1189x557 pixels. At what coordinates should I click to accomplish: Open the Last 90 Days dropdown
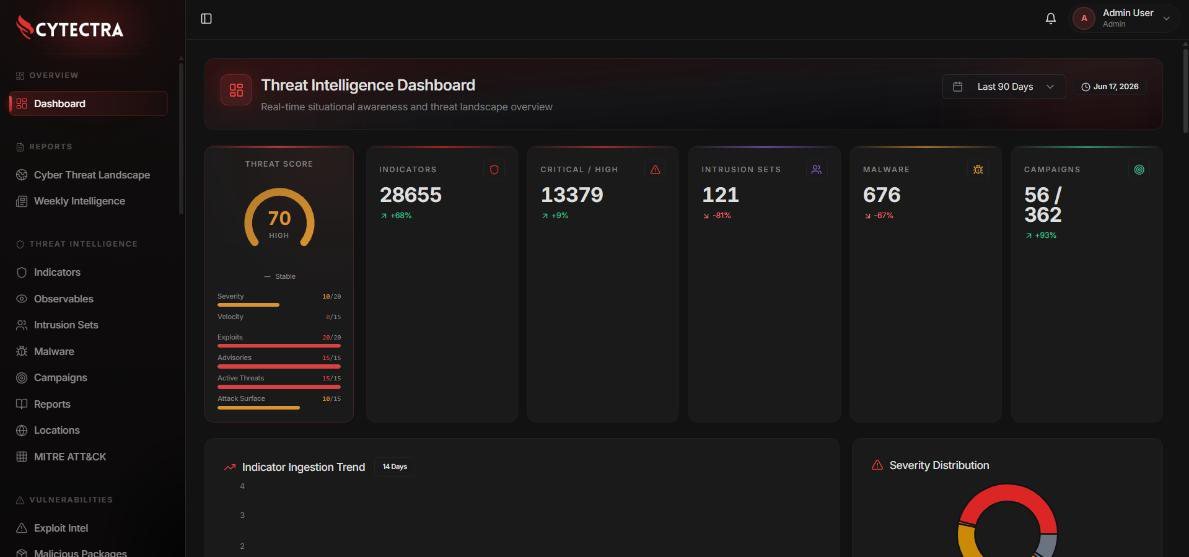point(1004,86)
